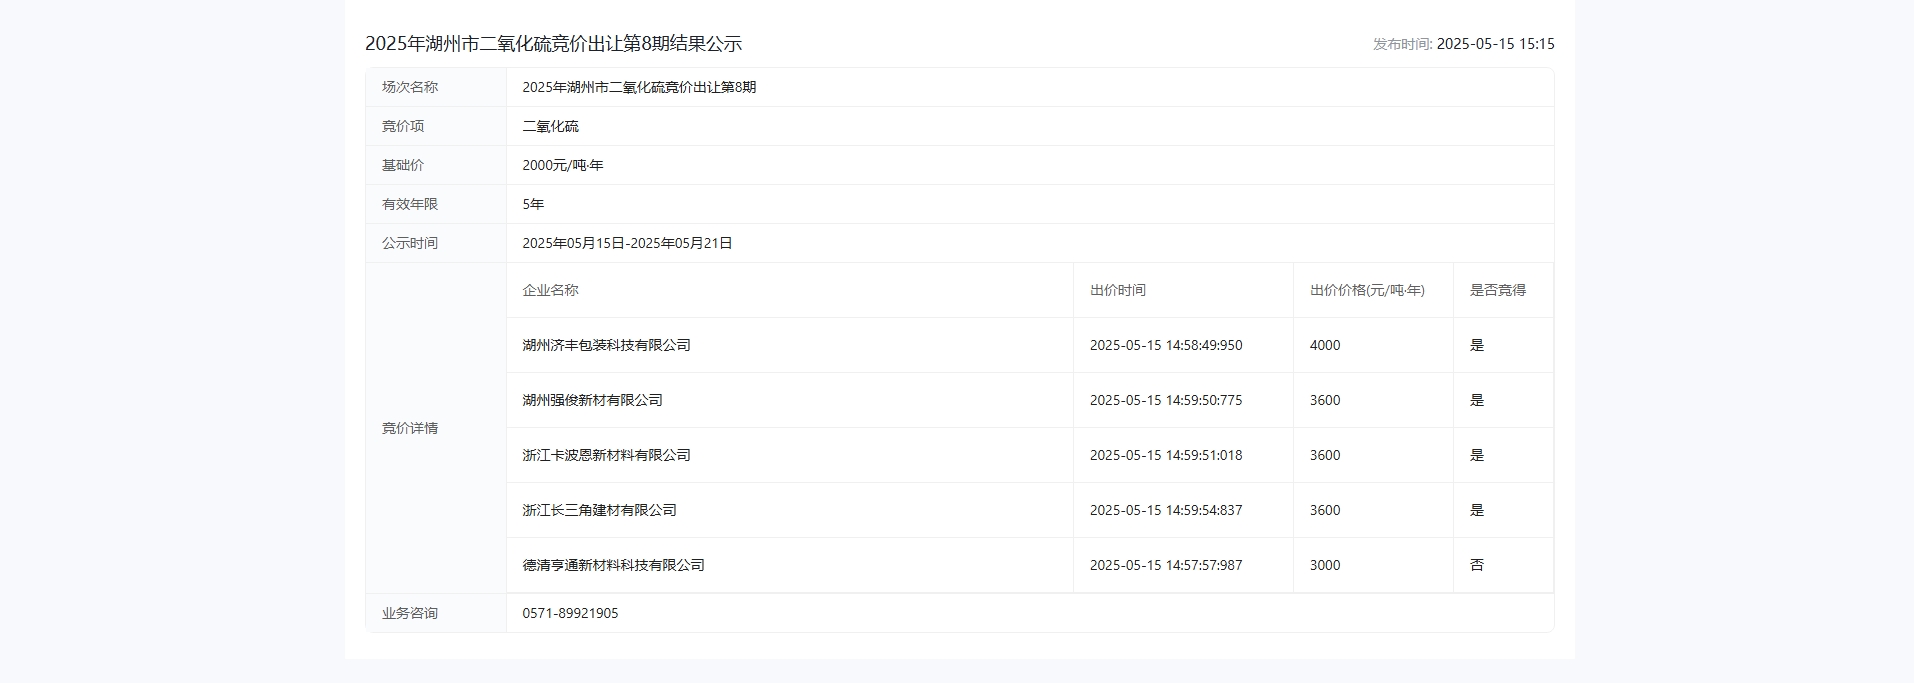This screenshot has width=1914, height=683.
Task: Click 是 result for 浙江卡波恩新材料有限公司
Action: coord(1477,455)
